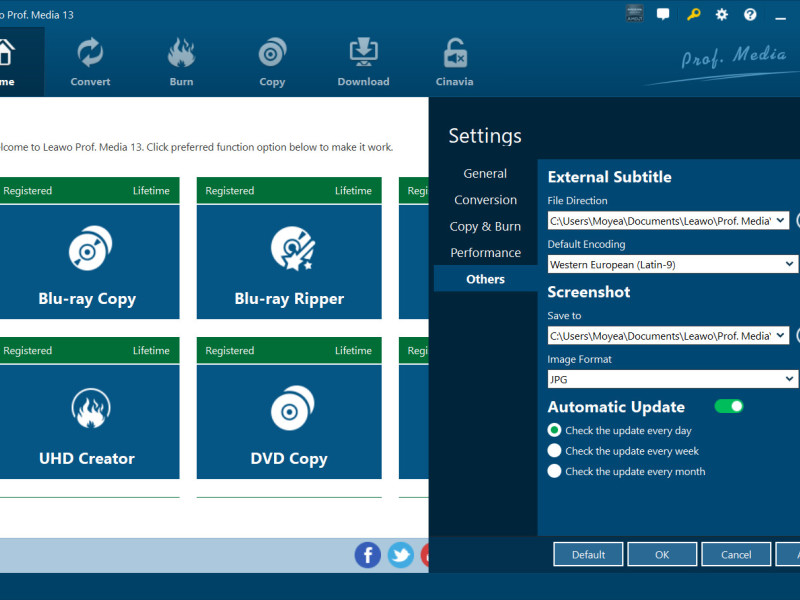The width and height of the screenshot is (800, 600).
Task: Select Check the update every month
Action: tap(554, 471)
